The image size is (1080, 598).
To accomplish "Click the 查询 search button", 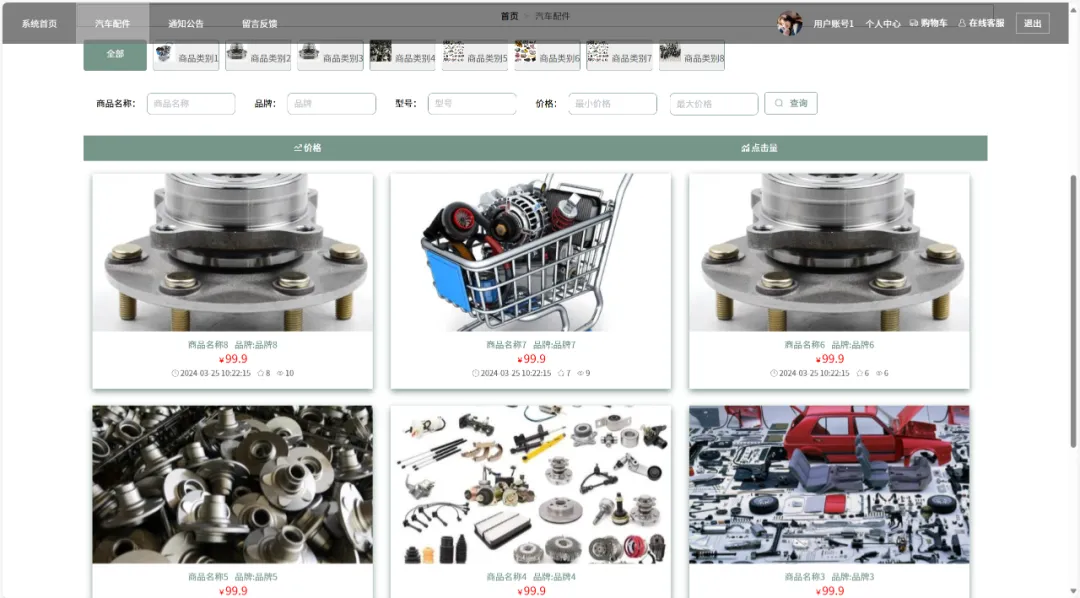I will pos(791,103).
